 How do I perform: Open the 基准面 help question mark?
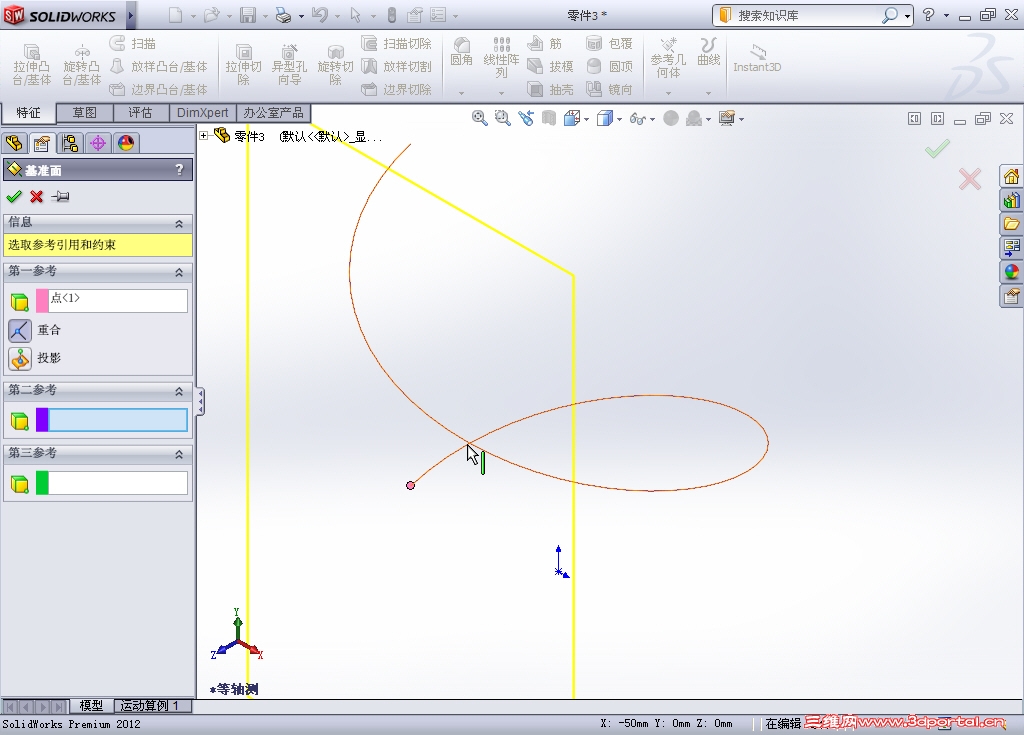tap(180, 170)
